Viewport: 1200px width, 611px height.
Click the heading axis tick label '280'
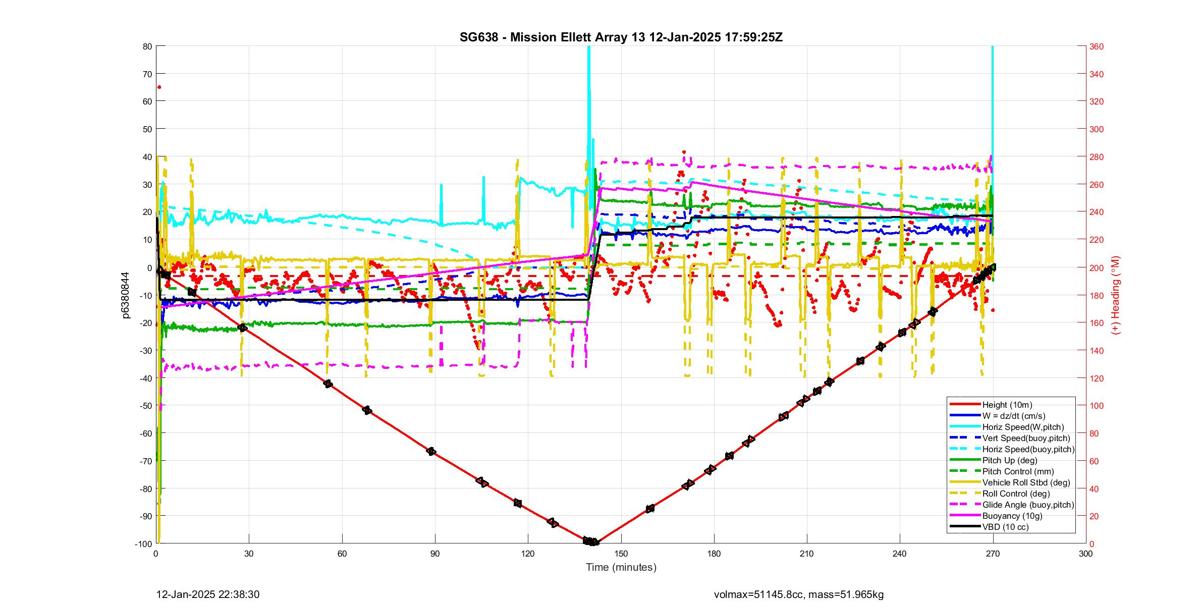point(1099,157)
